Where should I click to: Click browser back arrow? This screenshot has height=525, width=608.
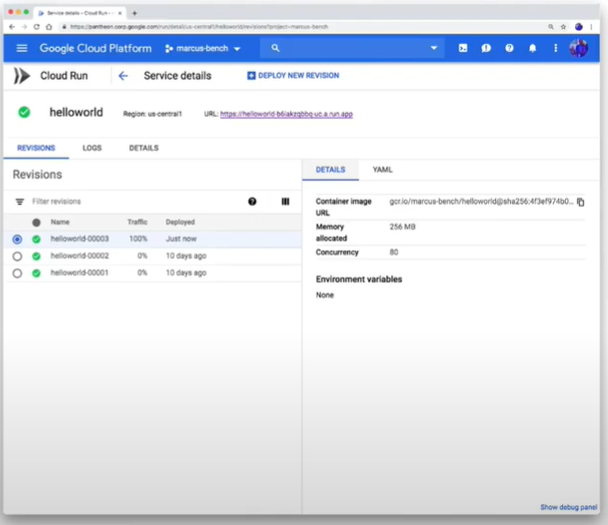click(12, 27)
